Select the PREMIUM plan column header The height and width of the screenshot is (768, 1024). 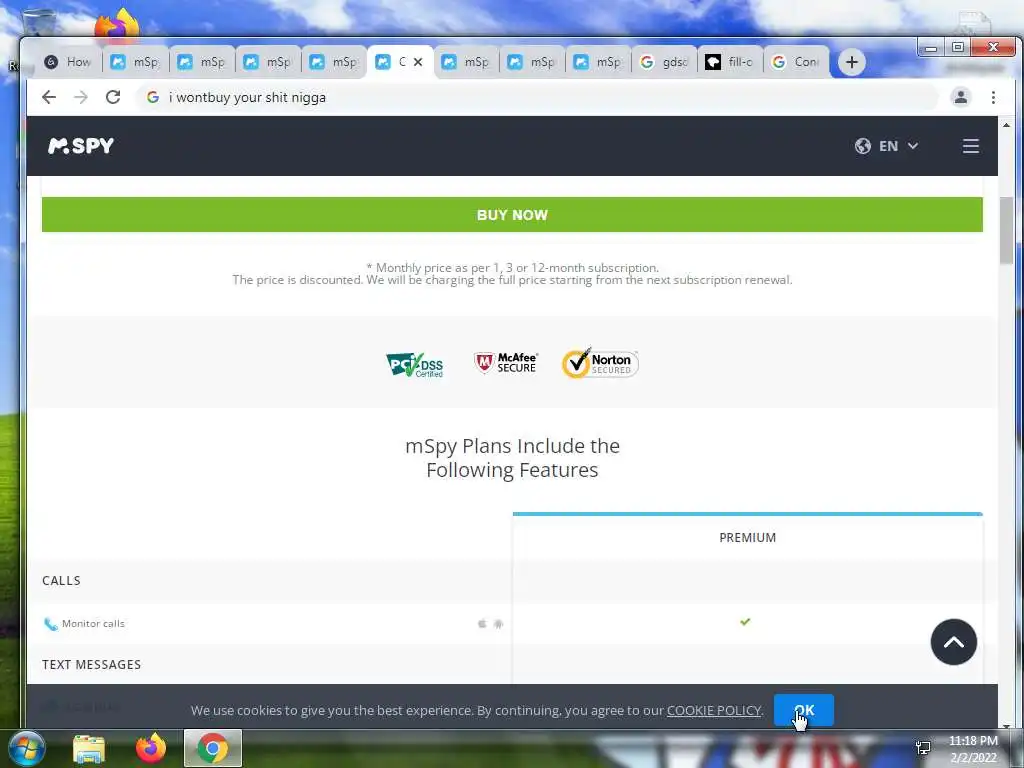click(x=748, y=537)
